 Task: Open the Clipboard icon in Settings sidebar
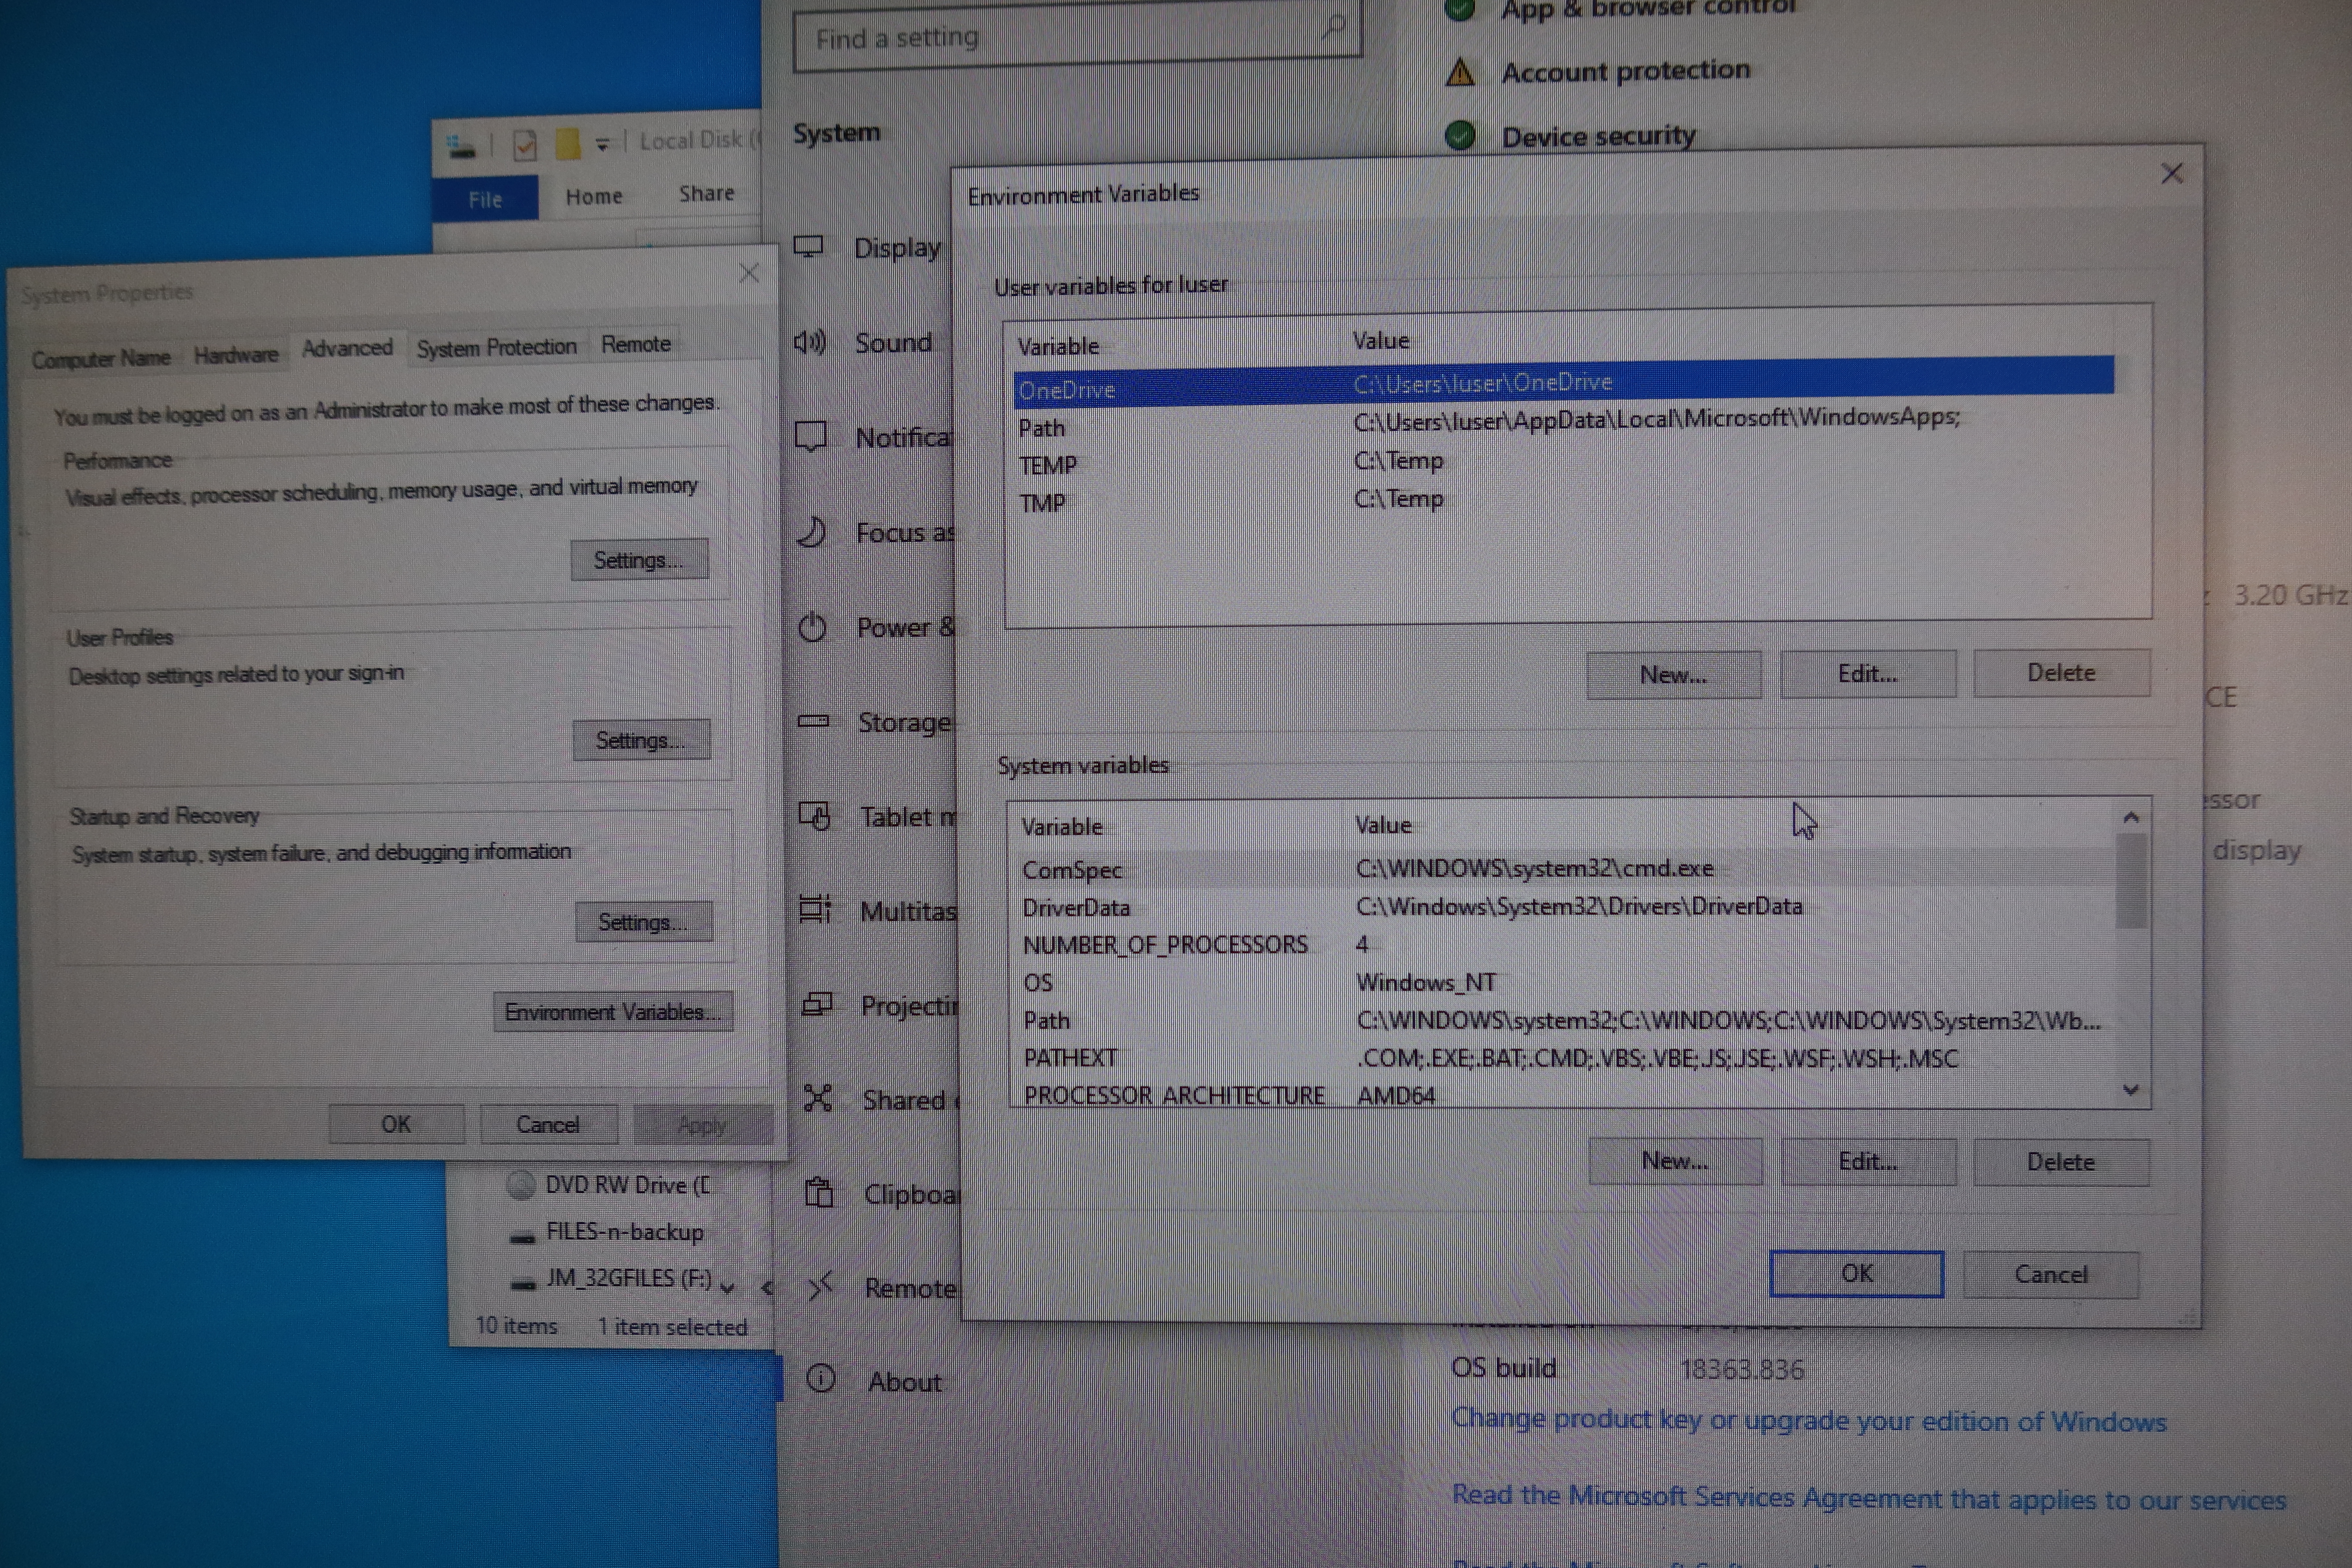pos(819,1193)
